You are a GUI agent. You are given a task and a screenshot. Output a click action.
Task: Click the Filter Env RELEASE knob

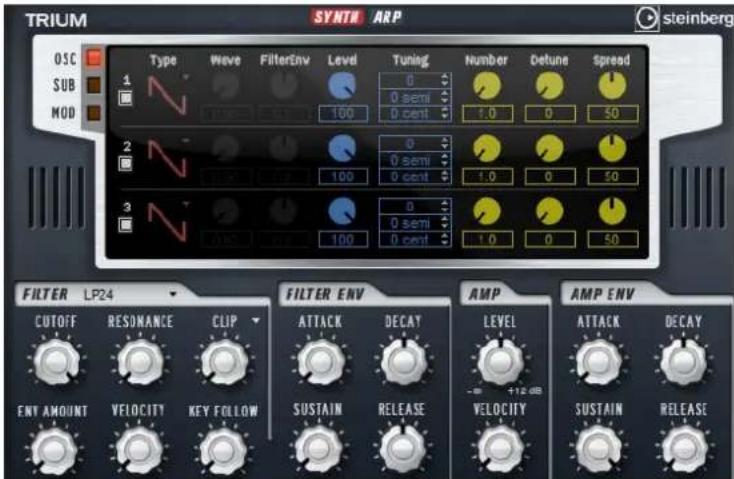tap(403, 449)
